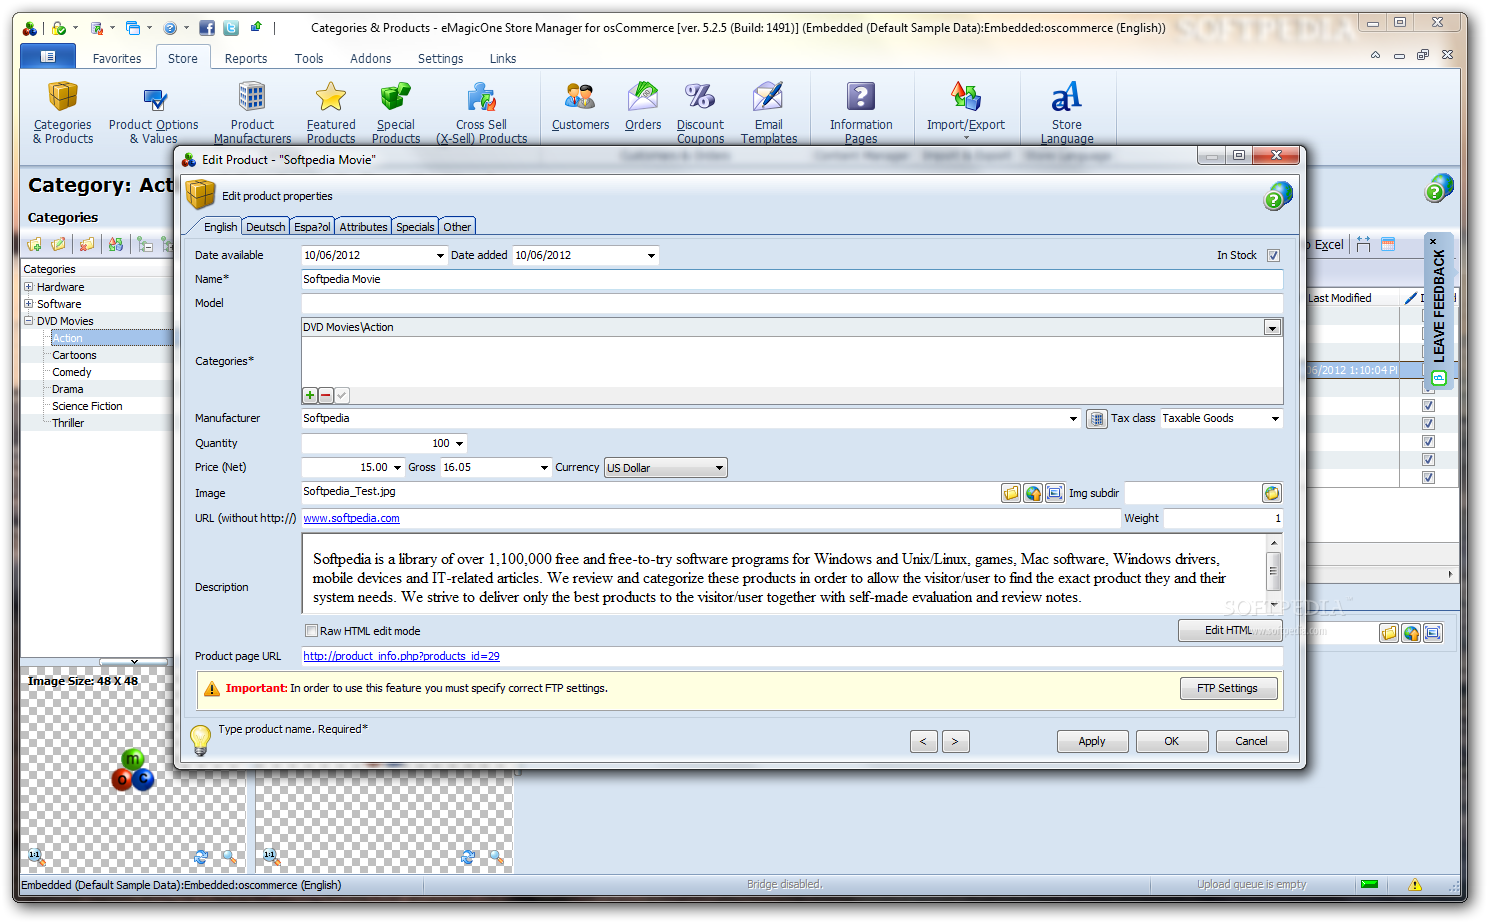Screen dimensions: 1488x923
Task: Open Discount Coupons
Action: coord(700,112)
